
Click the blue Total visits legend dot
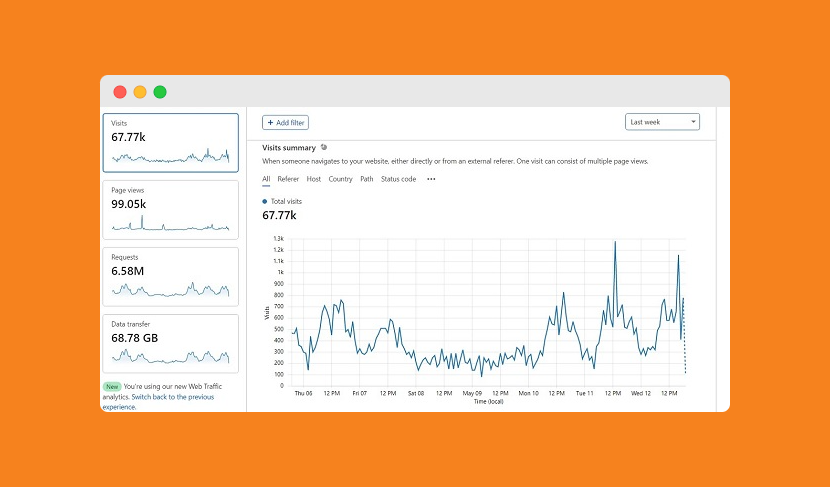265,202
